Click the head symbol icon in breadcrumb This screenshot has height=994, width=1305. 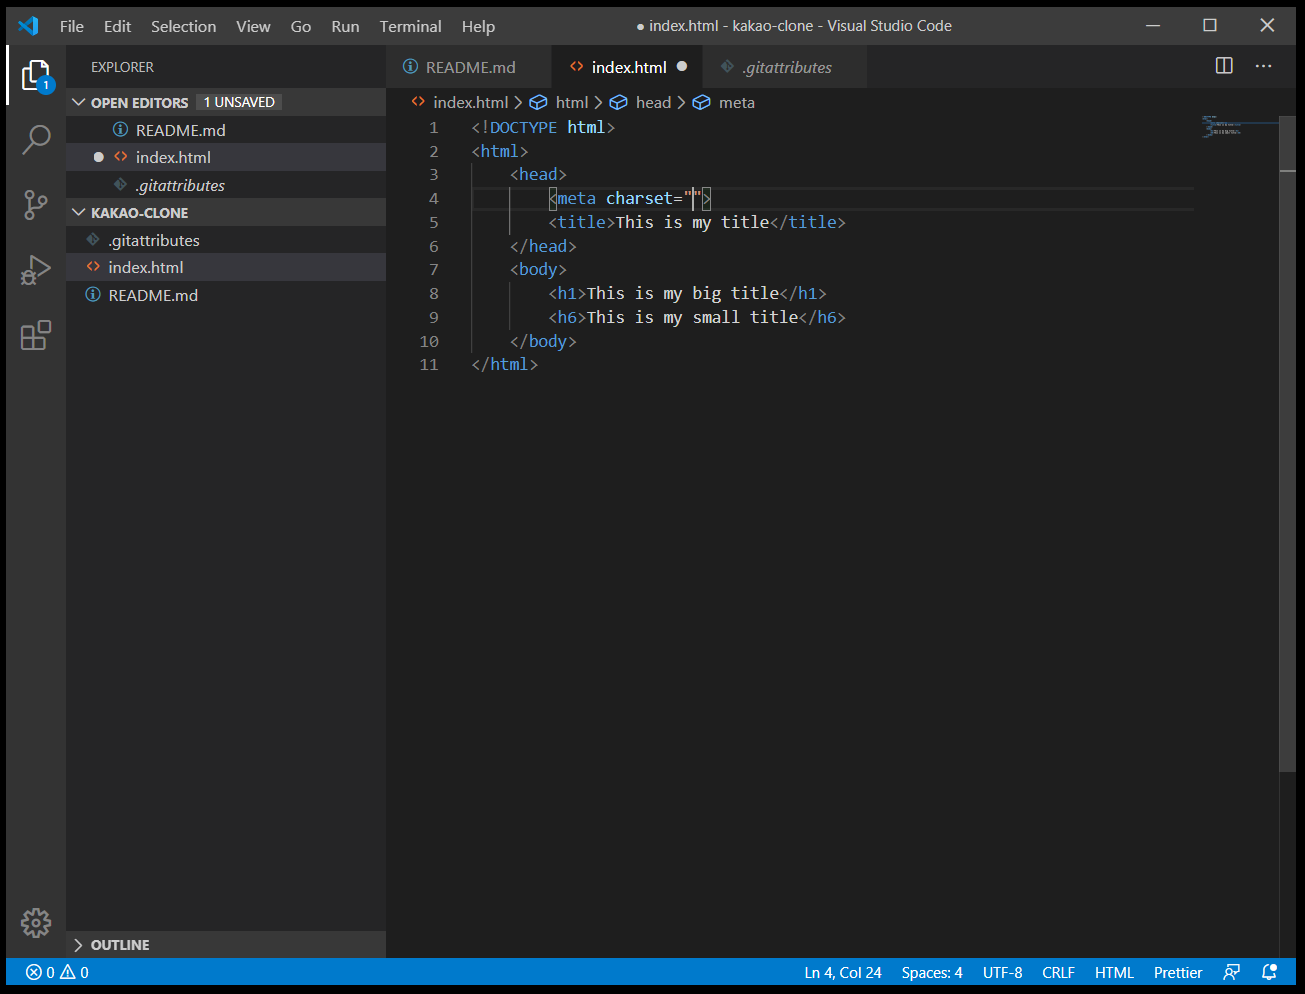618,102
